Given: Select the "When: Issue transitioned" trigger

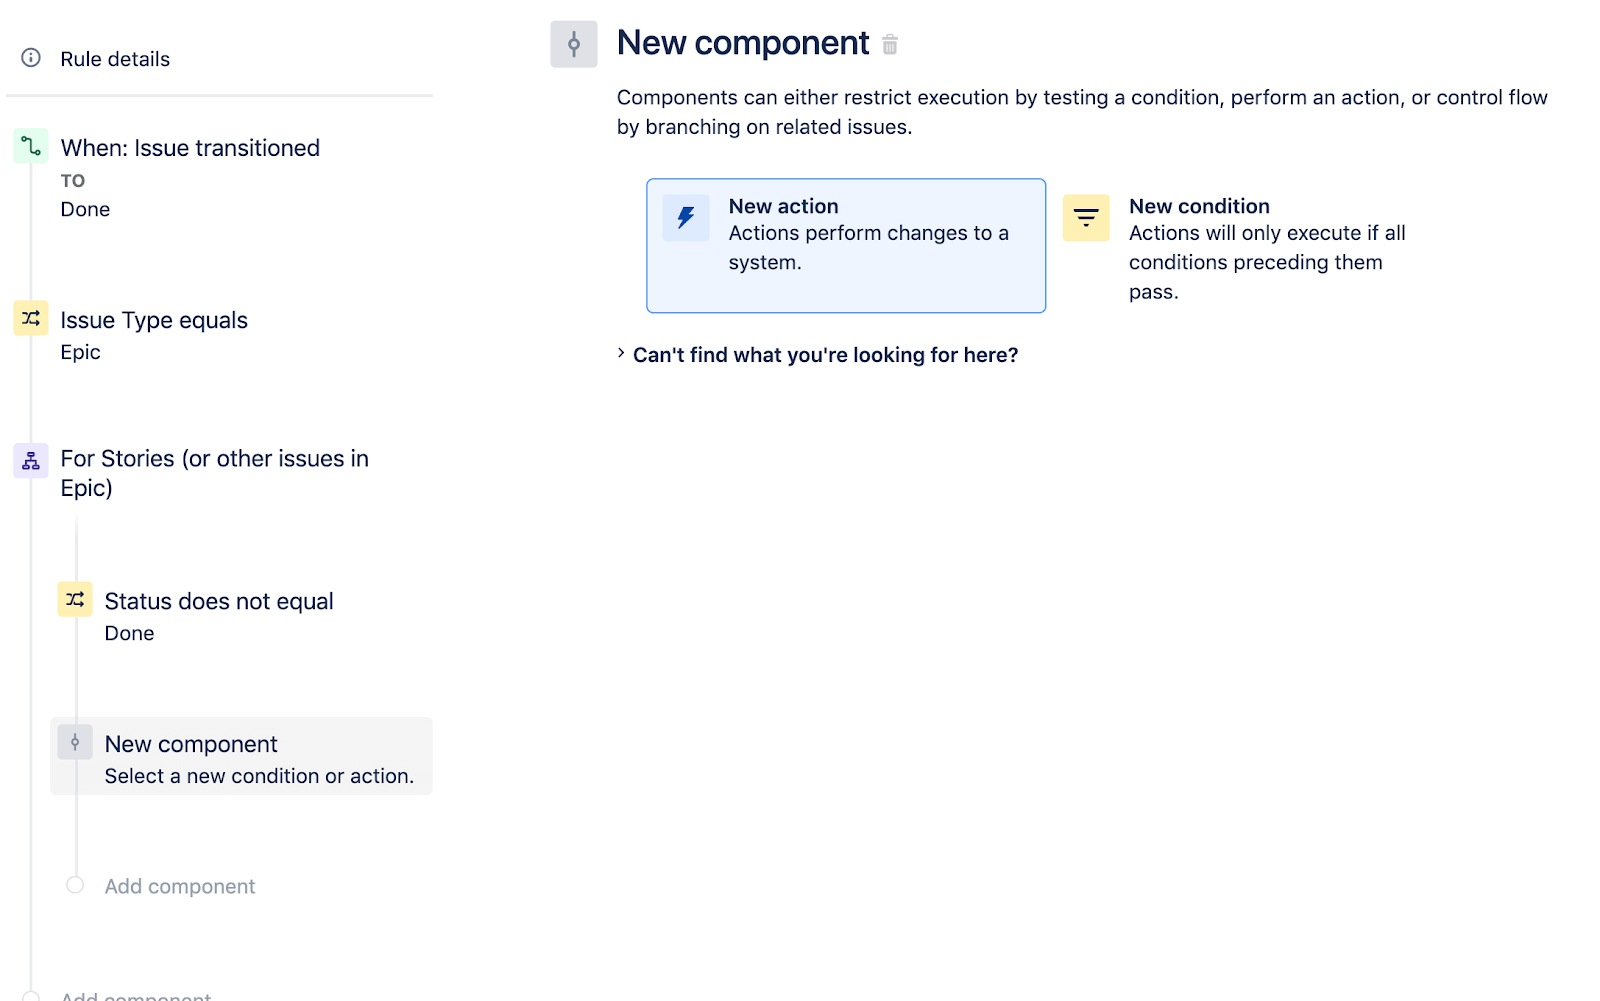Looking at the screenshot, I should (190, 147).
